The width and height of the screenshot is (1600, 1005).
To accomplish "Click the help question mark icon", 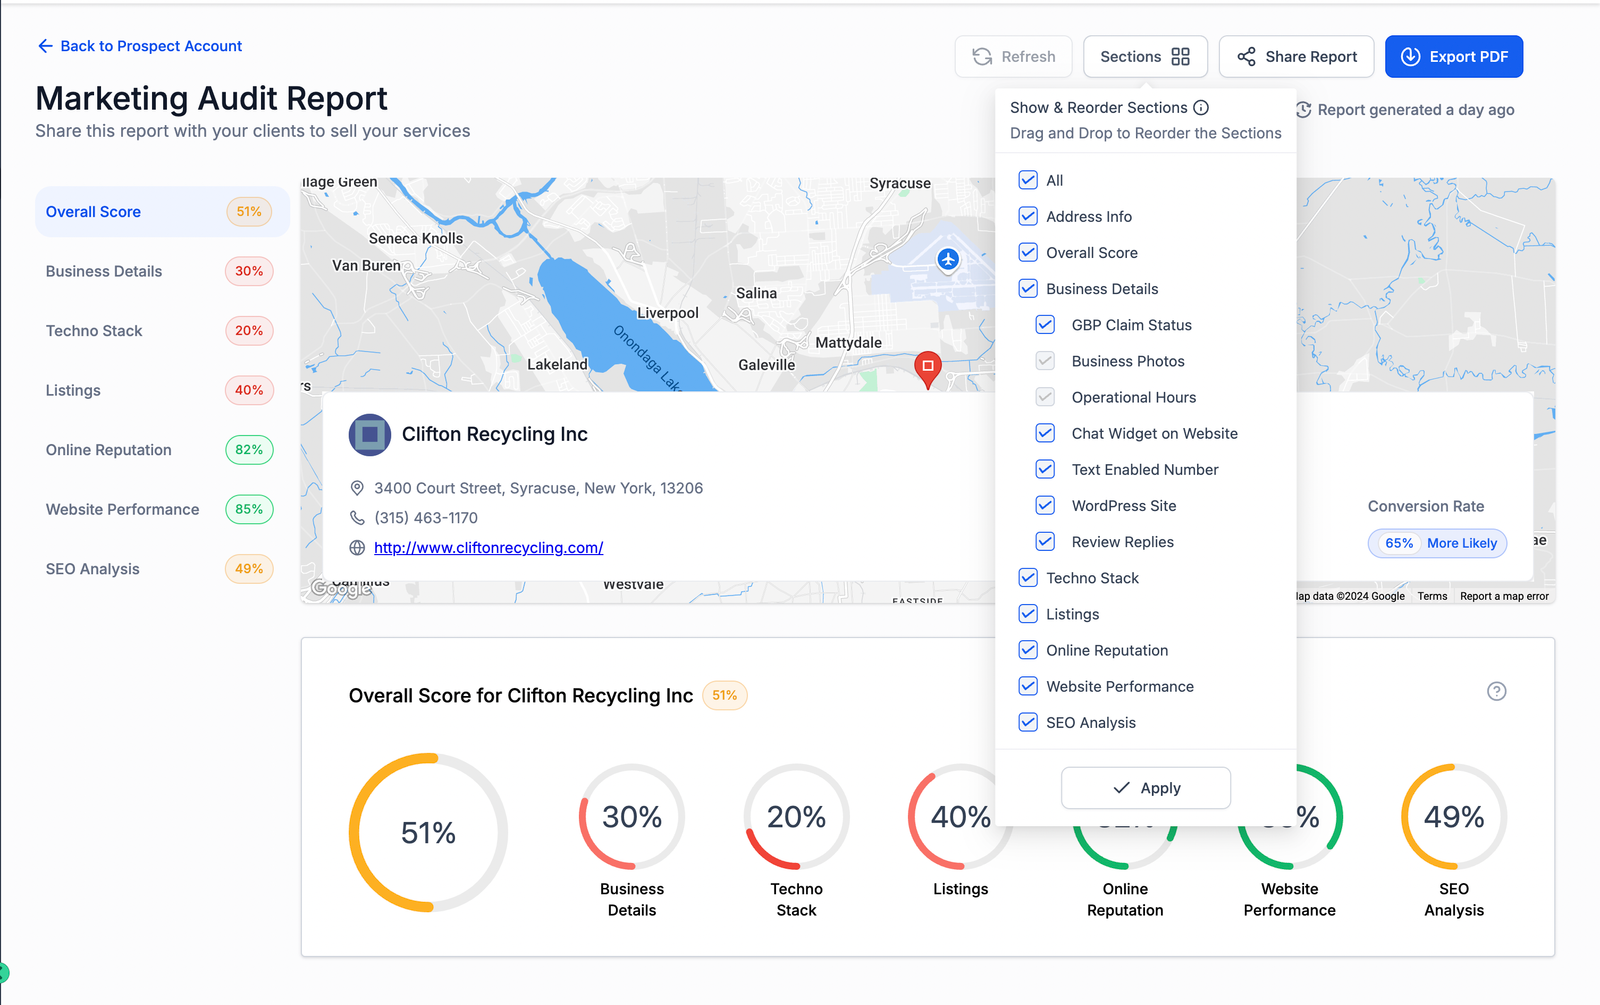I will pyautogui.click(x=1496, y=691).
